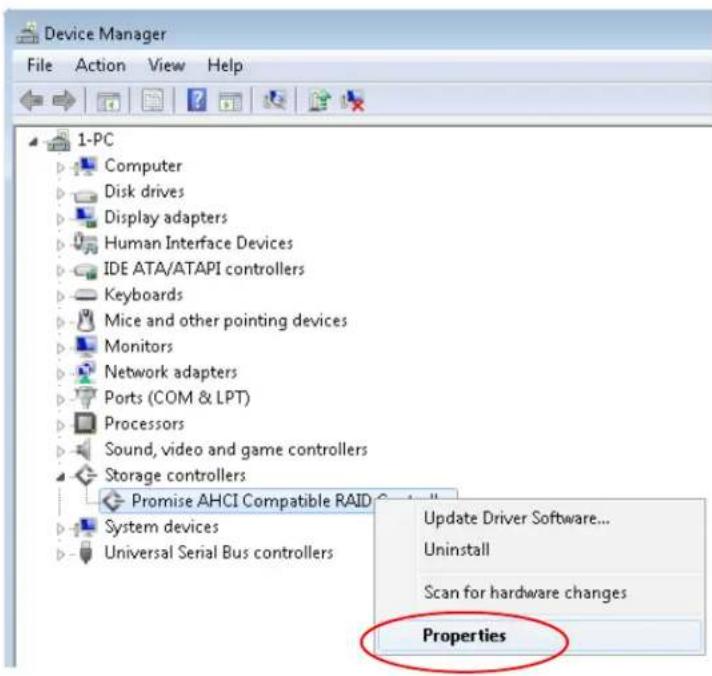This screenshot has height=676, width=712.
Task: Click the Device Manager title bar icon
Action: tap(27, 33)
